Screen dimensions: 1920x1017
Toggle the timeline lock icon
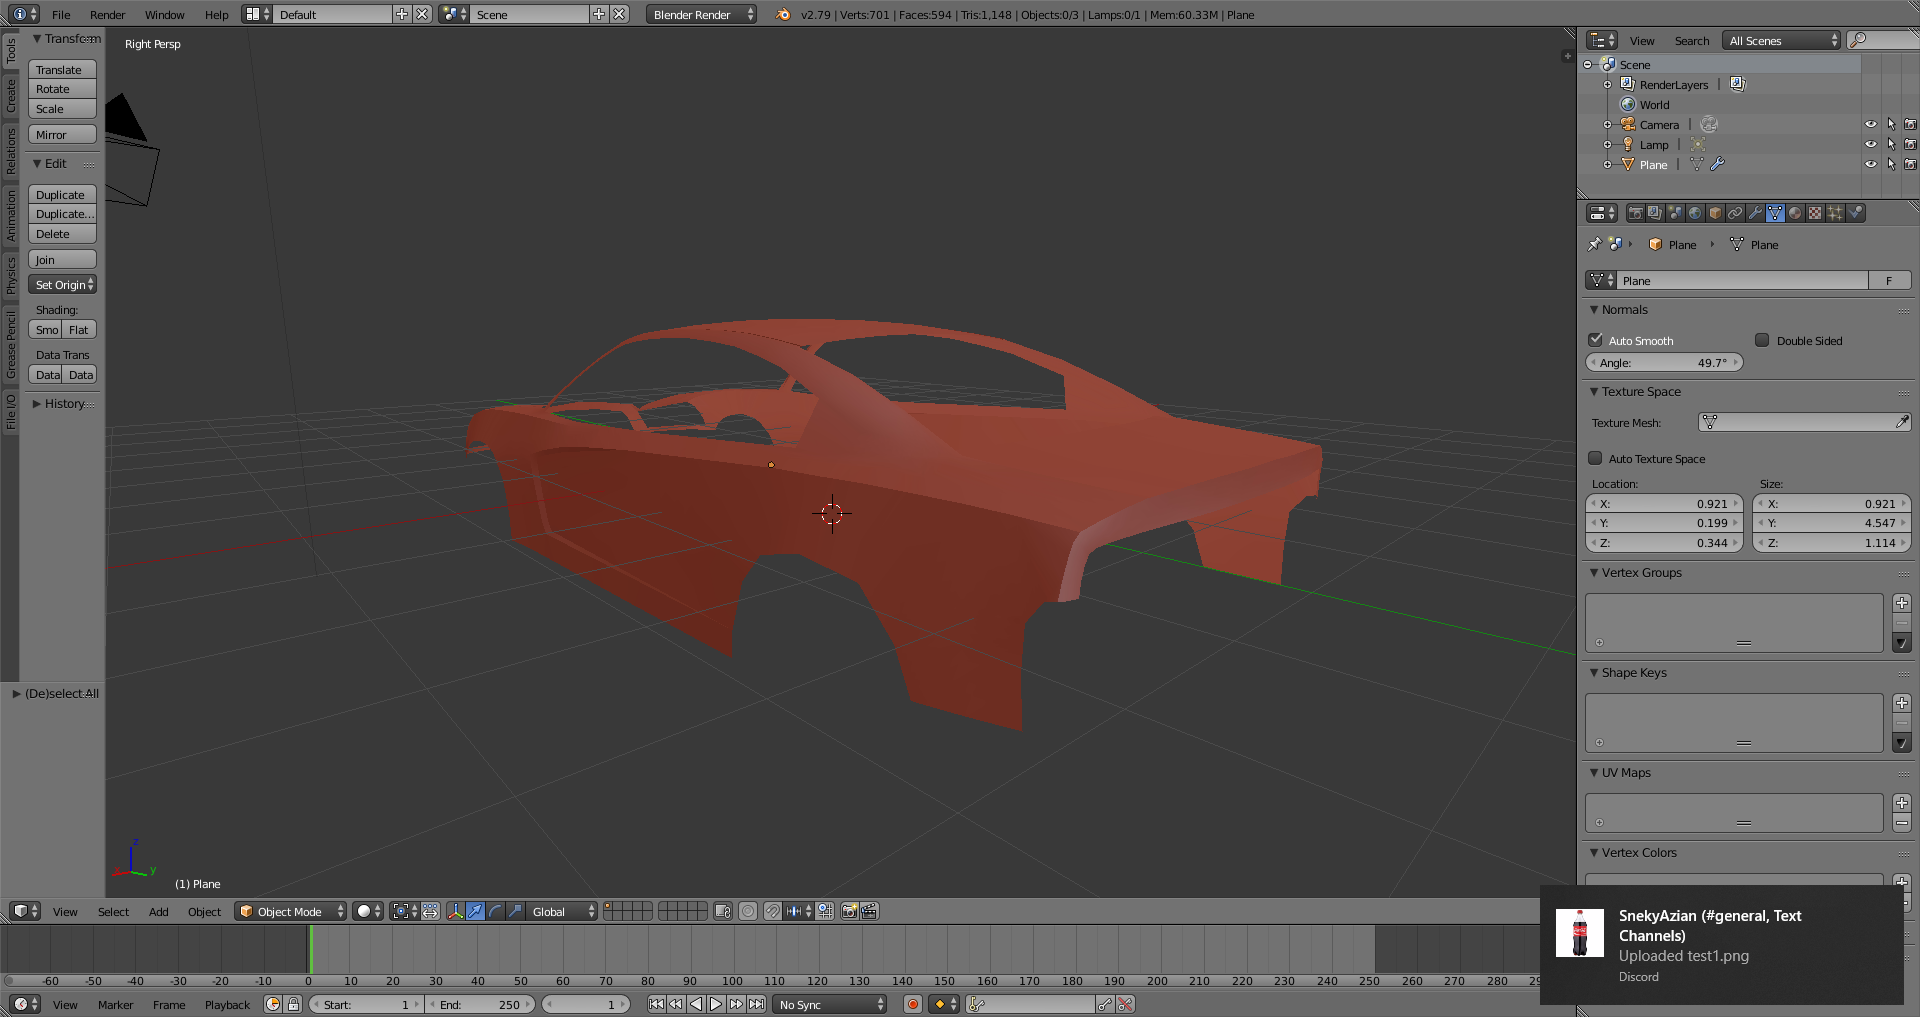(293, 1004)
